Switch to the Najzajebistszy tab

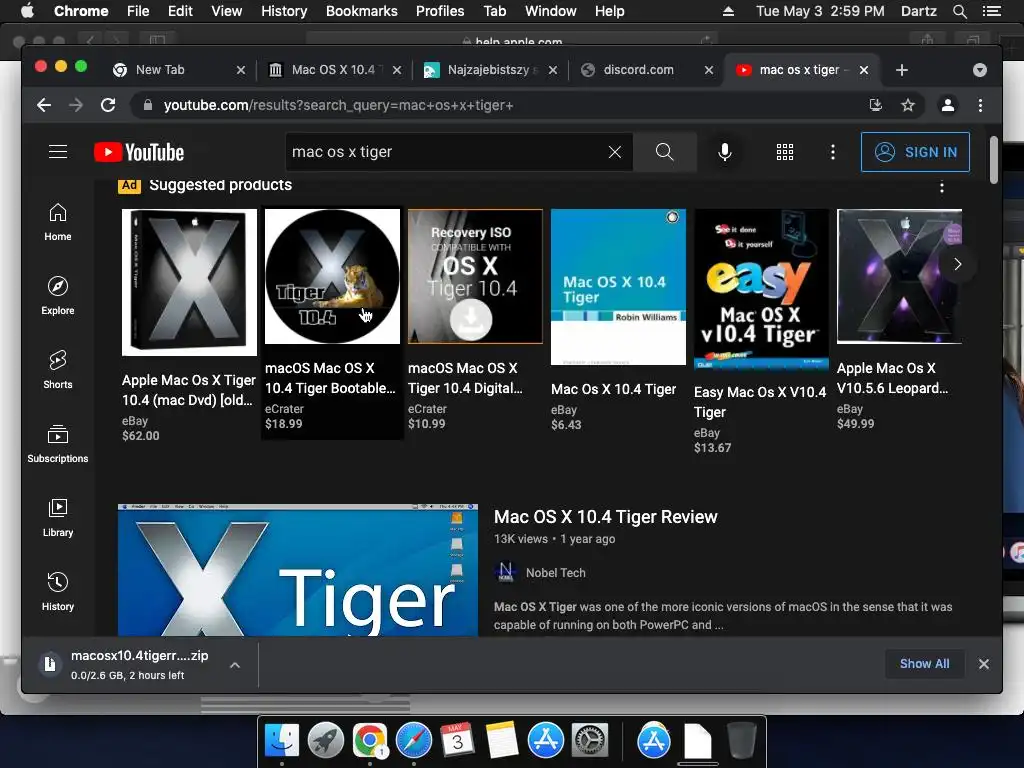tap(490, 70)
